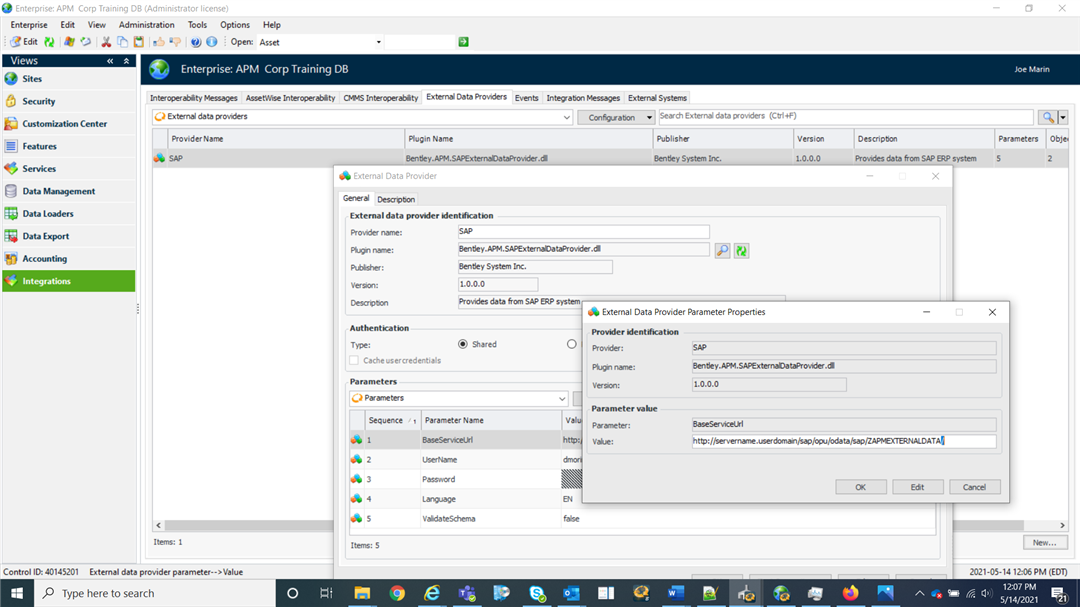Open the Asset dropdown next to Open
The width and height of the screenshot is (1080, 607).
click(x=378, y=42)
